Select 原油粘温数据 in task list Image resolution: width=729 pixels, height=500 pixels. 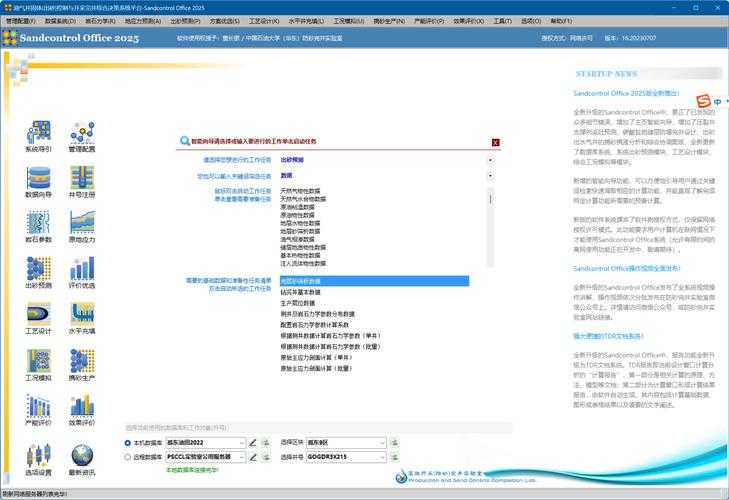tap(297, 207)
